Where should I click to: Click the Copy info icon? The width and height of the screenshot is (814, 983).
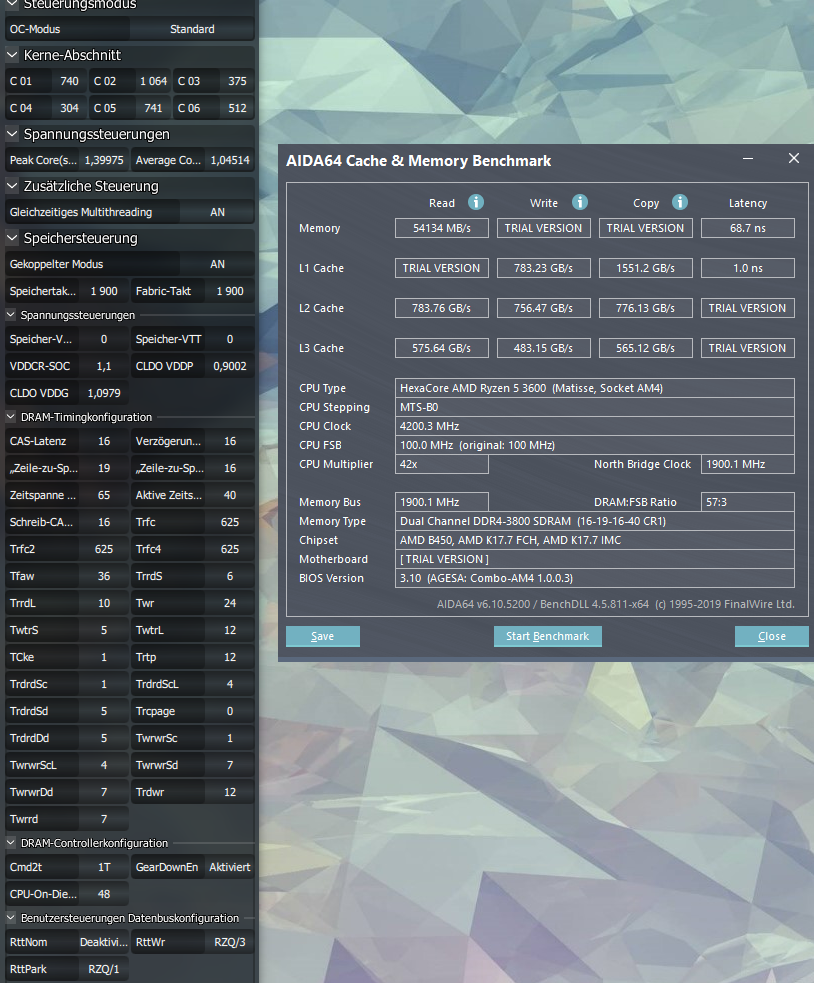[680, 202]
